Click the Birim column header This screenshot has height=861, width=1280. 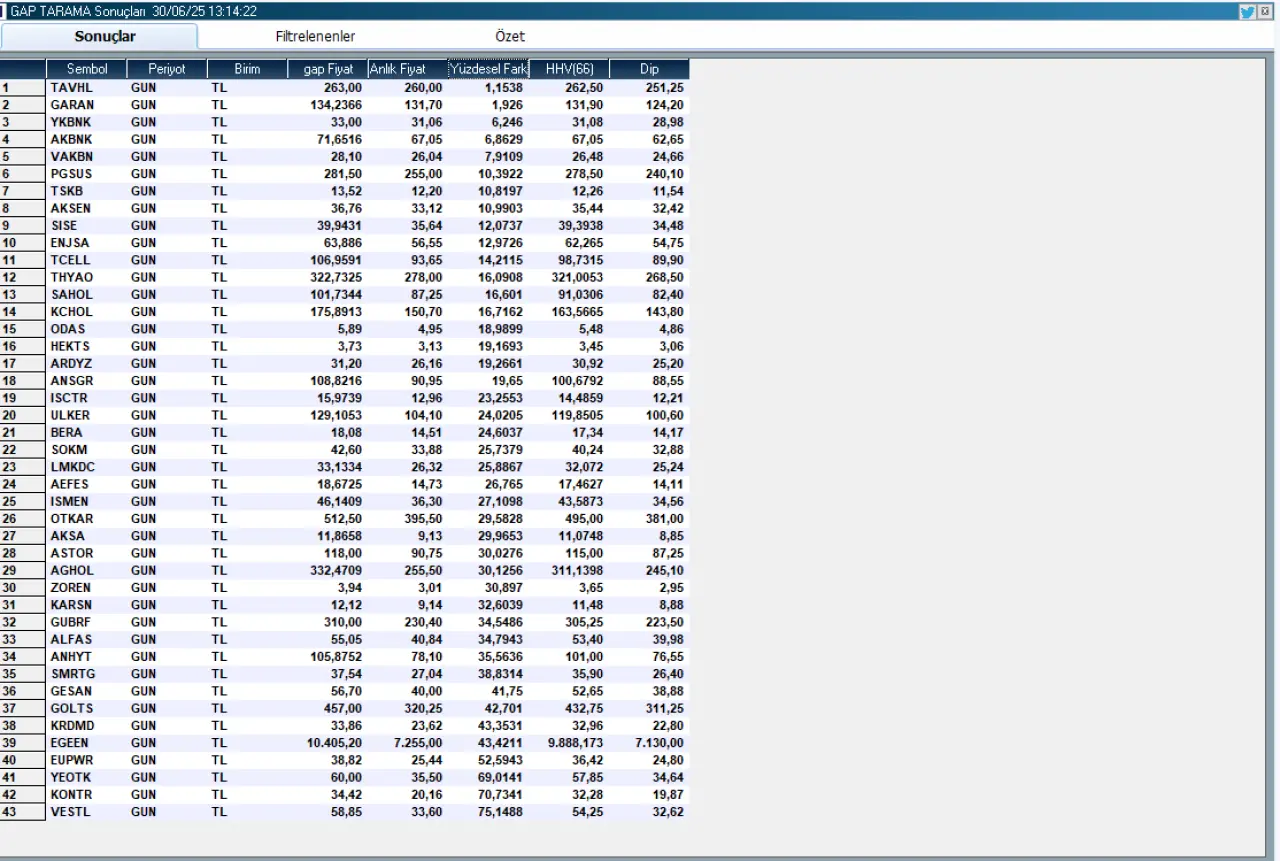[247, 69]
